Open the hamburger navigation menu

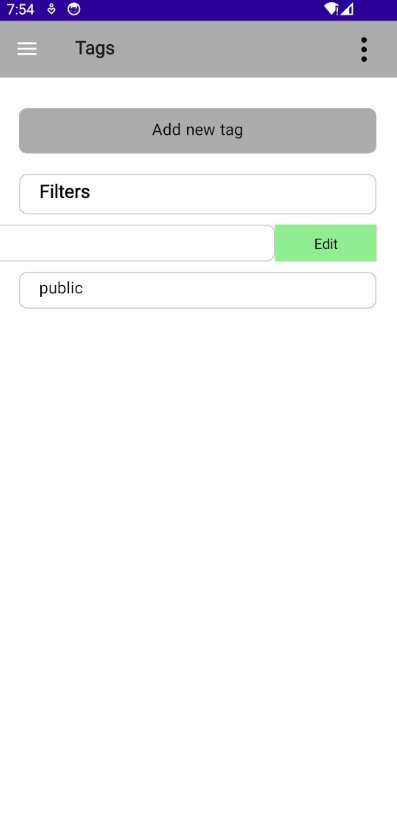[x=27, y=49]
